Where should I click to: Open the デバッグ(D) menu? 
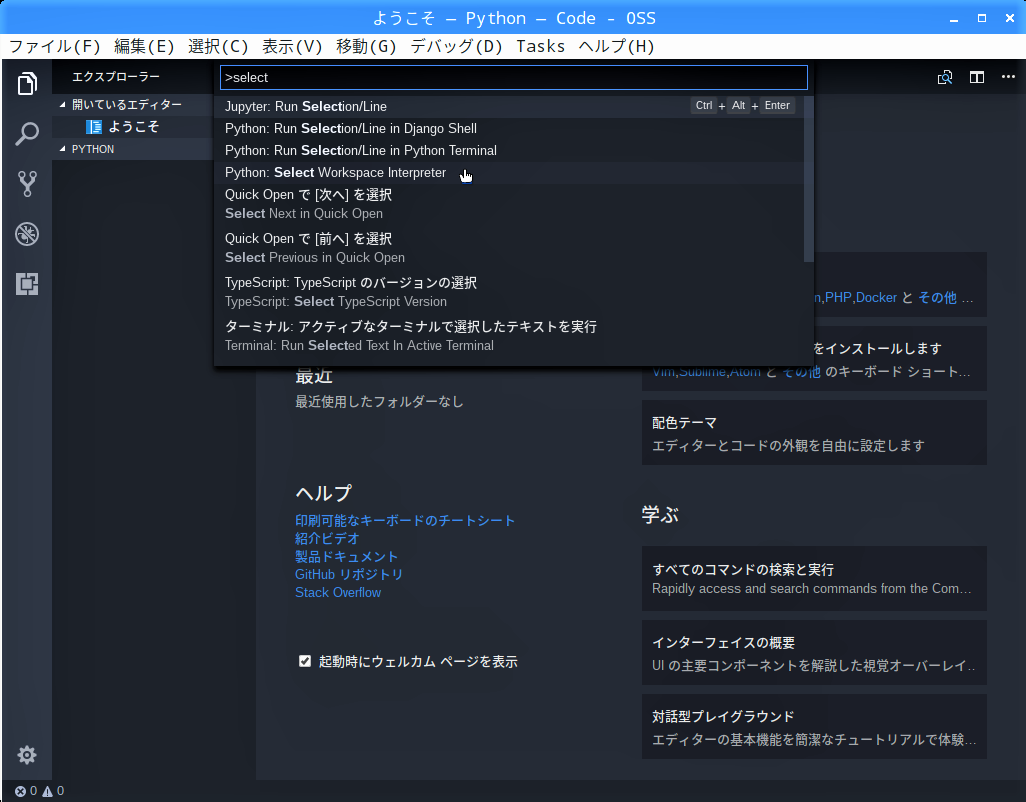coord(456,46)
